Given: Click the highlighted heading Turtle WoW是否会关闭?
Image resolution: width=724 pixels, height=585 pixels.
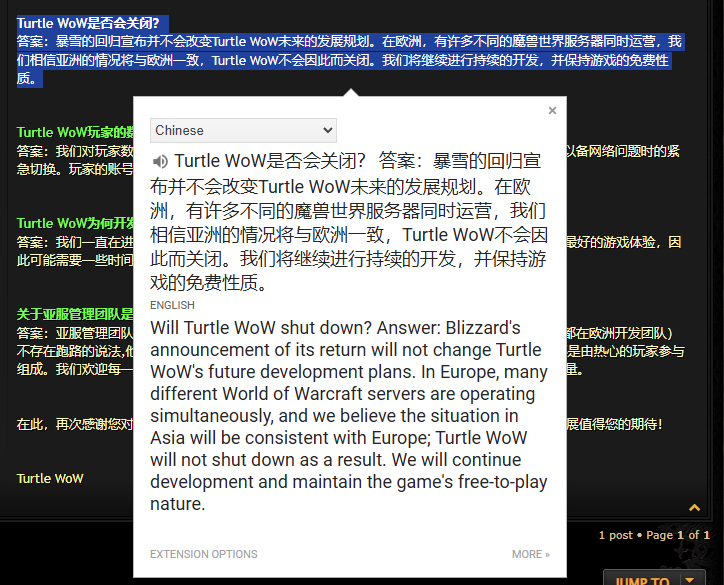Looking at the screenshot, I should (88, 23).
